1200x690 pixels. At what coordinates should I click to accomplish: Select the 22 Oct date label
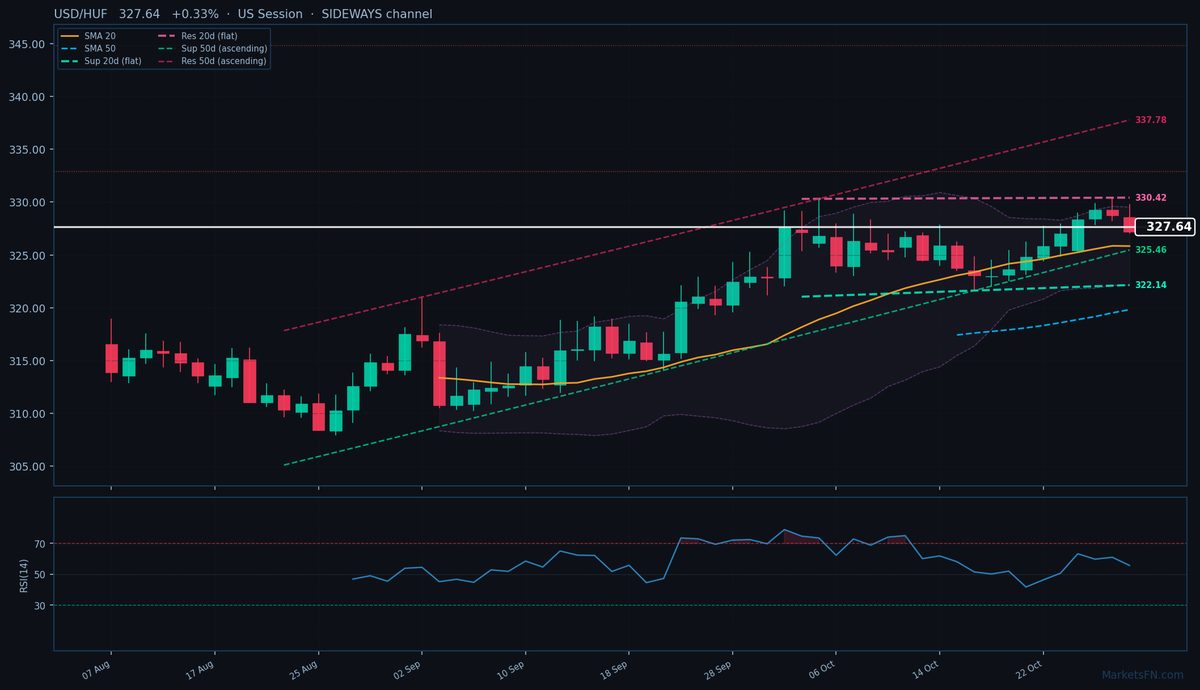coord(1029,668)
